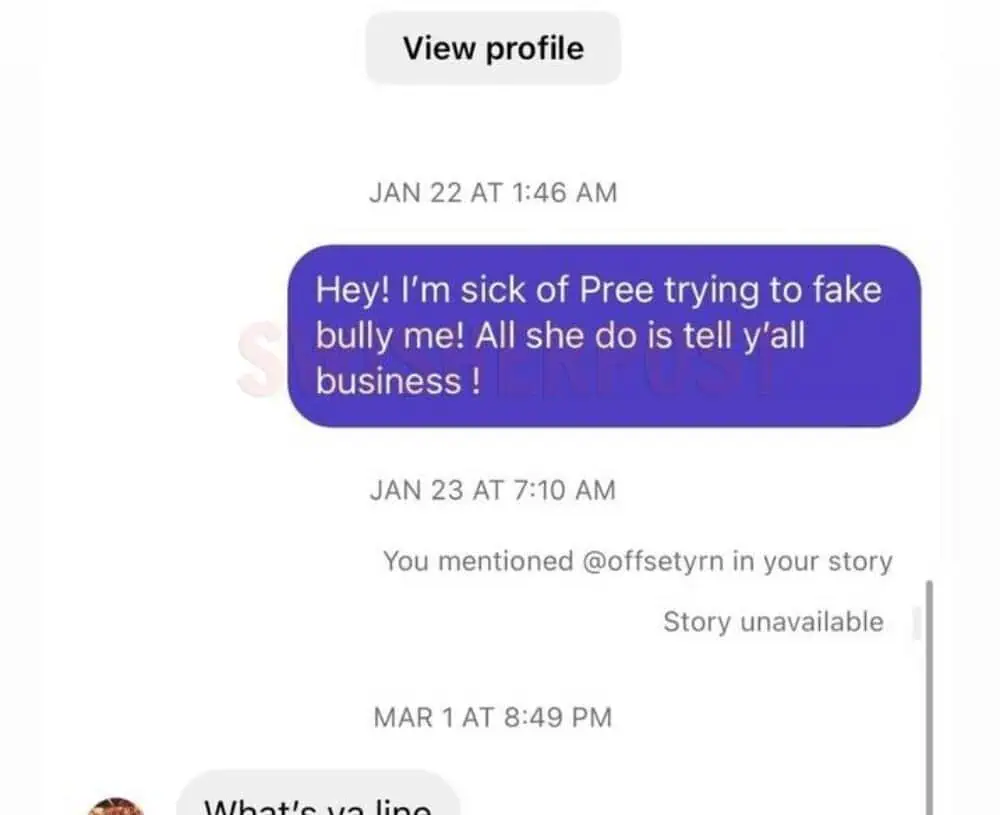This screenshot has height=815, width=1000.
Task: Click "in your story" in mention notice
Action: 811,561
